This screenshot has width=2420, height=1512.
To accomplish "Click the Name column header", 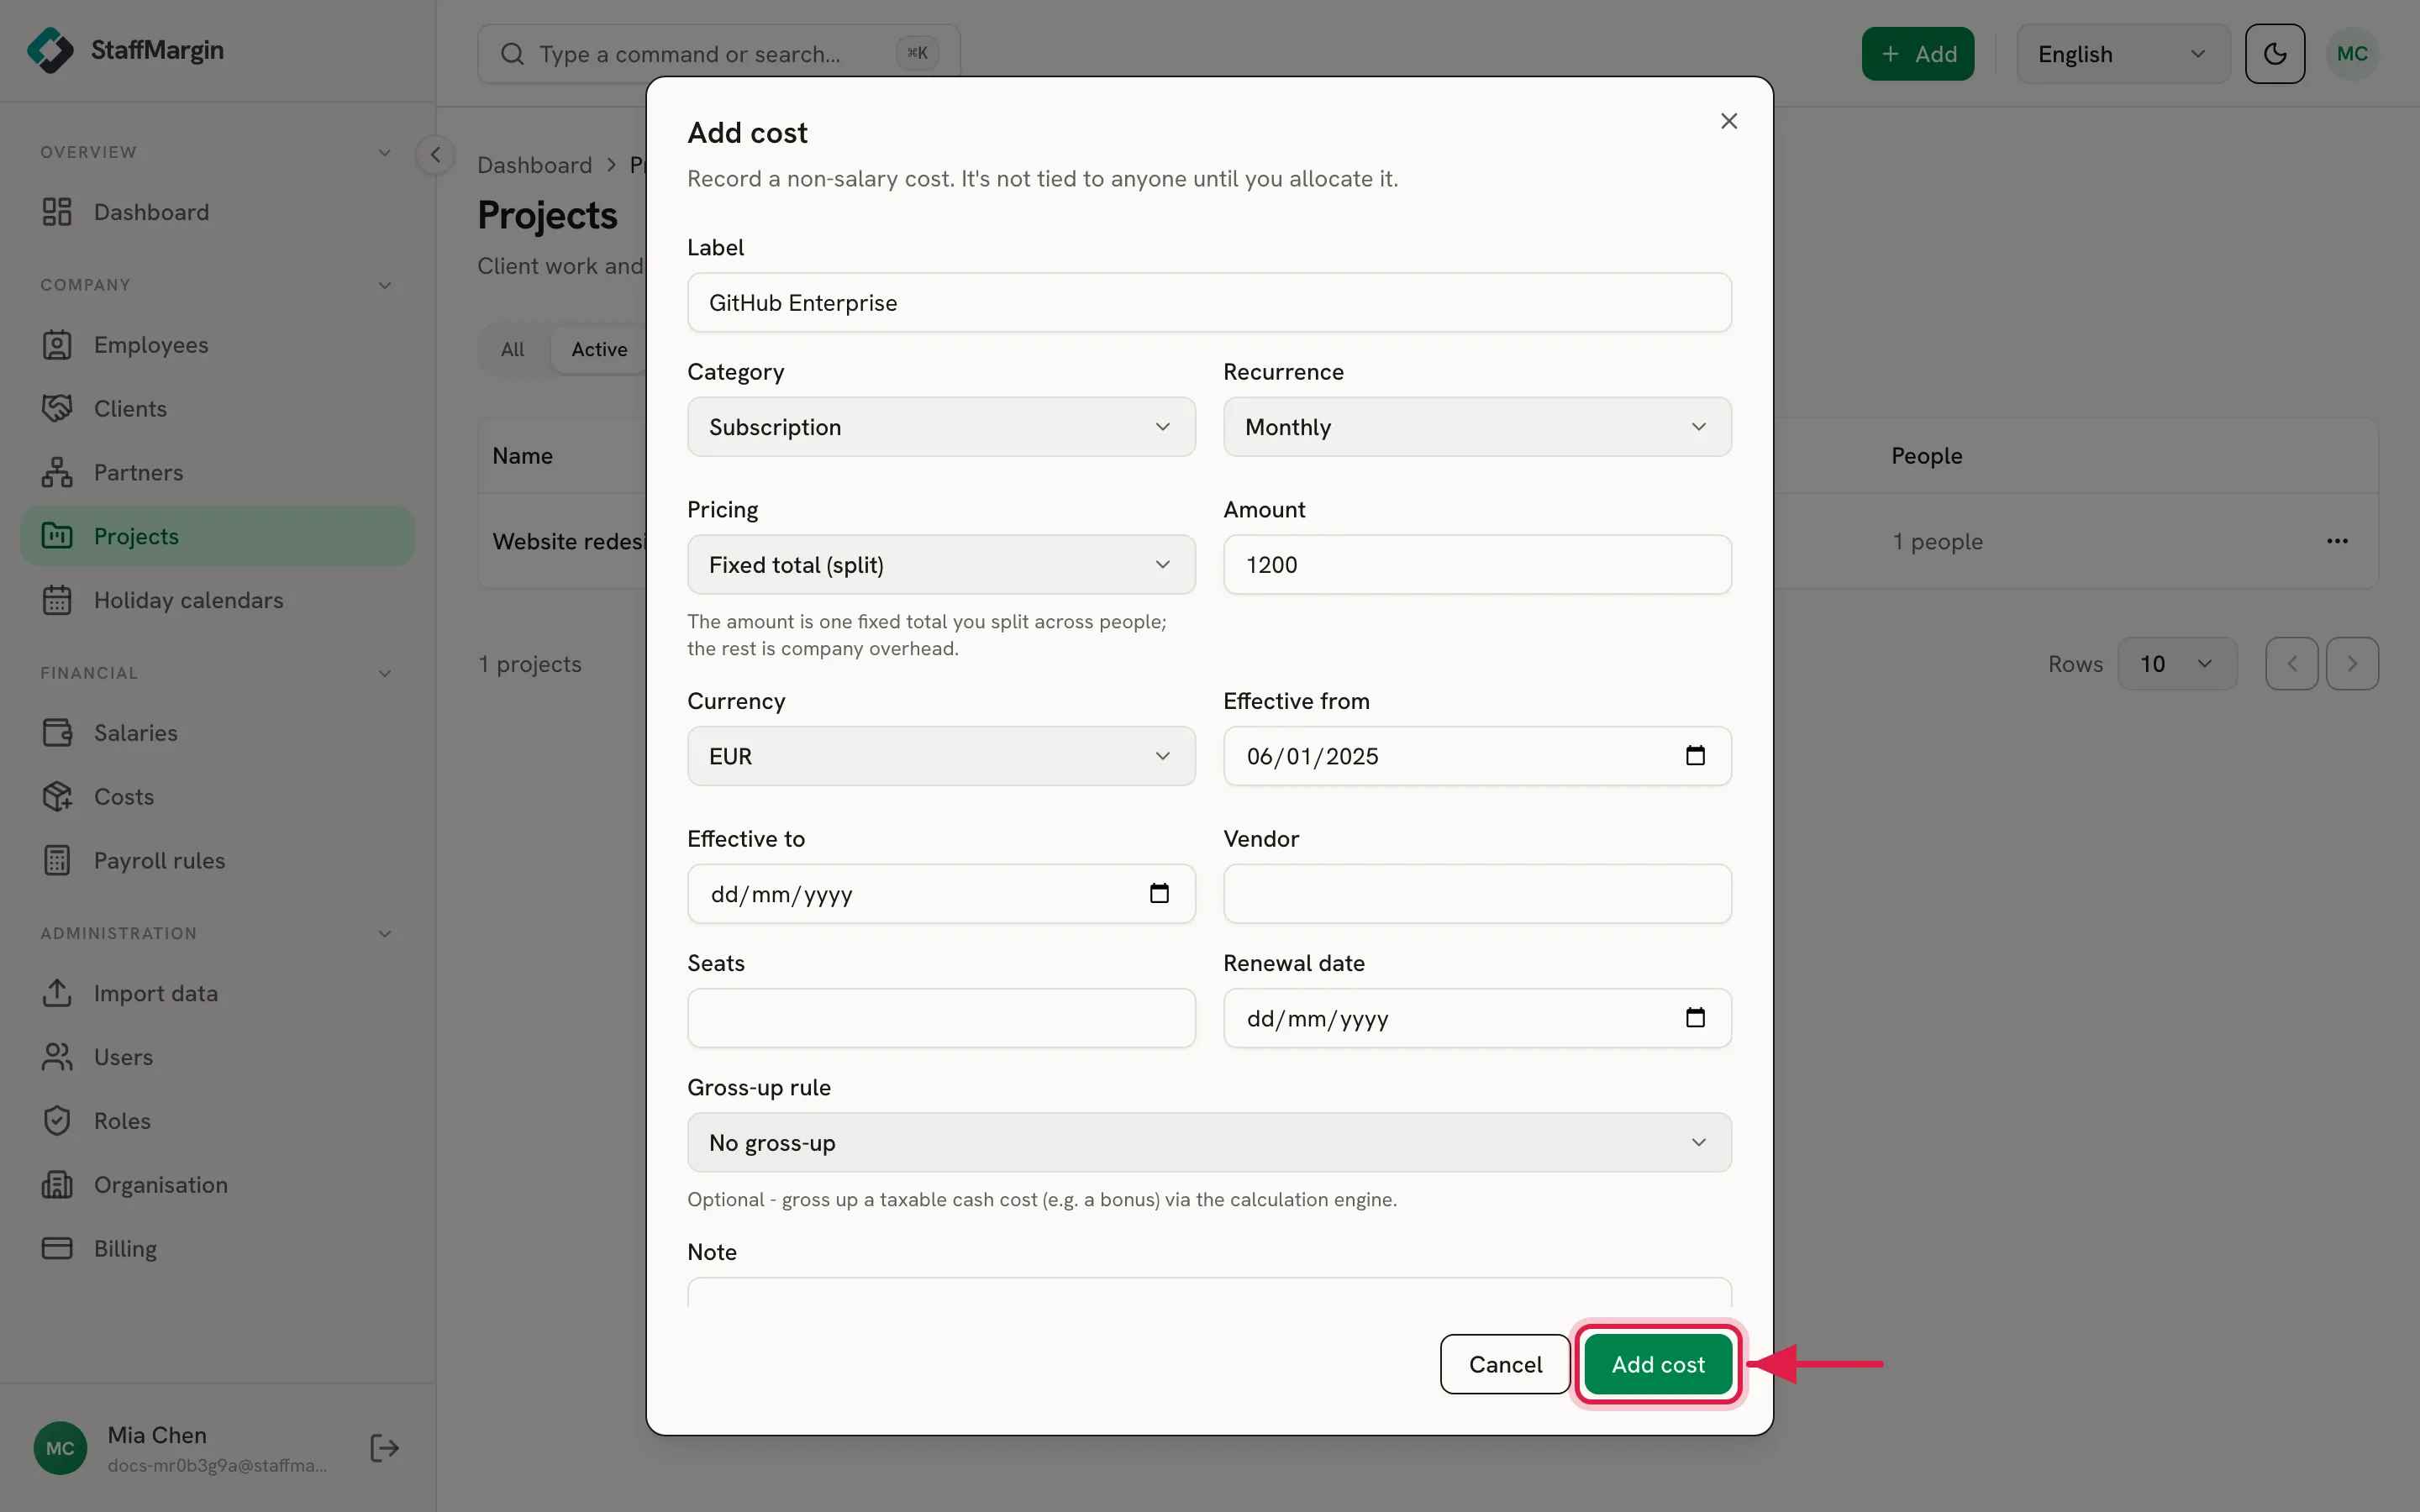I will (x=522, y=456).
